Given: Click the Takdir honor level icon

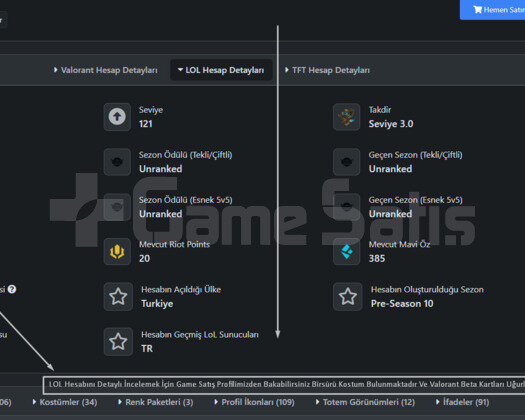Looking at the screenshot, I should 347,117.
